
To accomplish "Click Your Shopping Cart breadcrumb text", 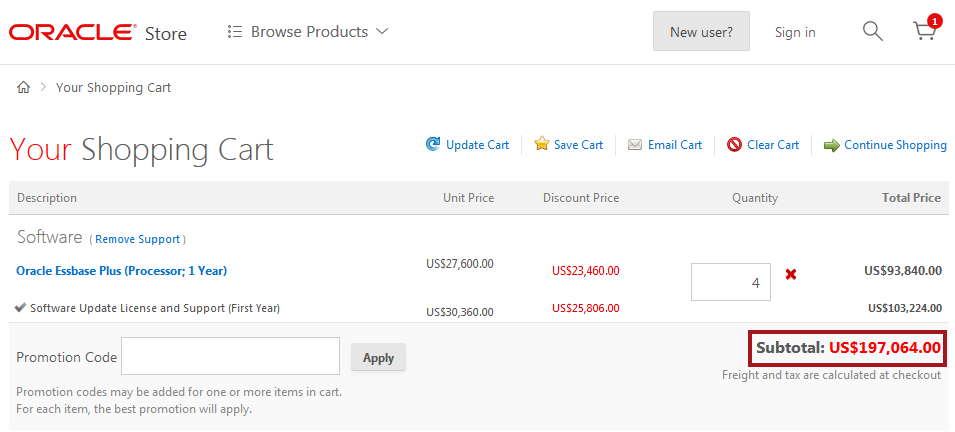I will 113,88.
